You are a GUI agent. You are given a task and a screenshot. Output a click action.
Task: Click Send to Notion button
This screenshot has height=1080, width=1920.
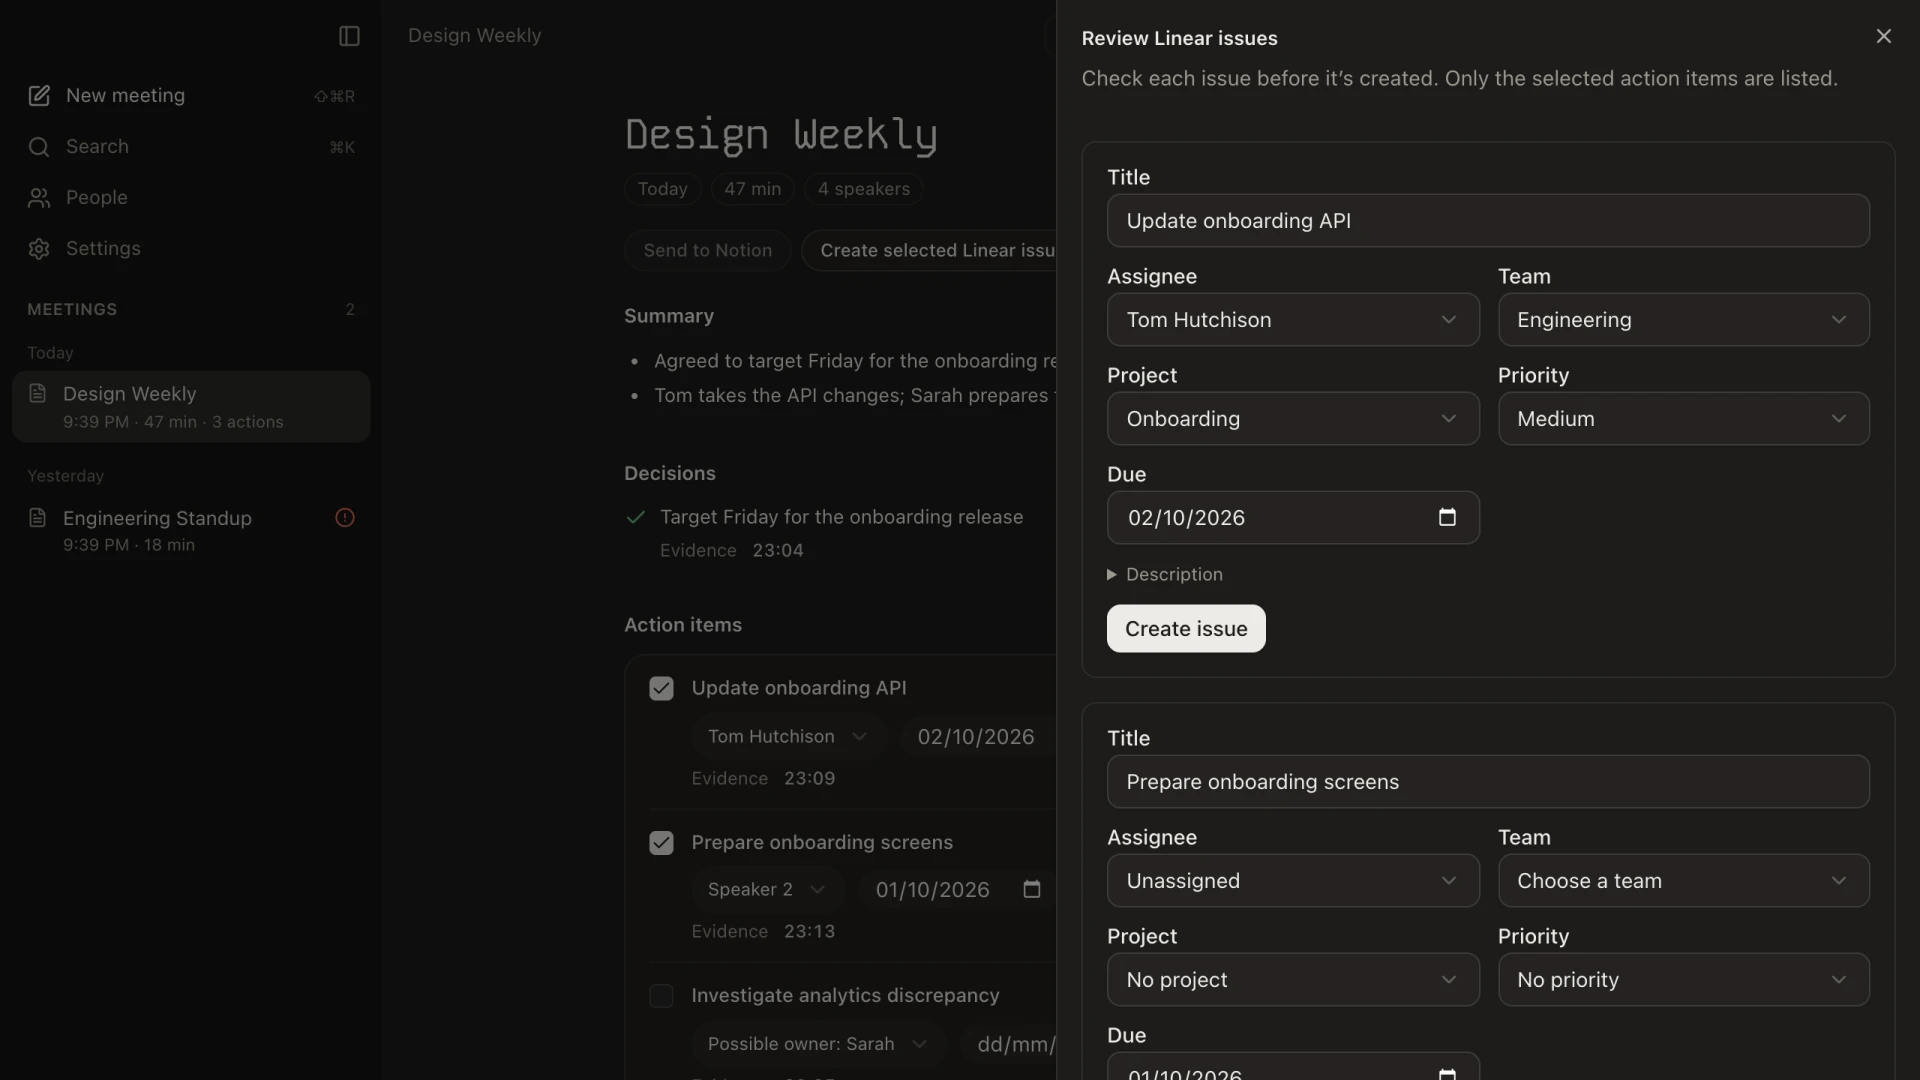click(708, 250)
